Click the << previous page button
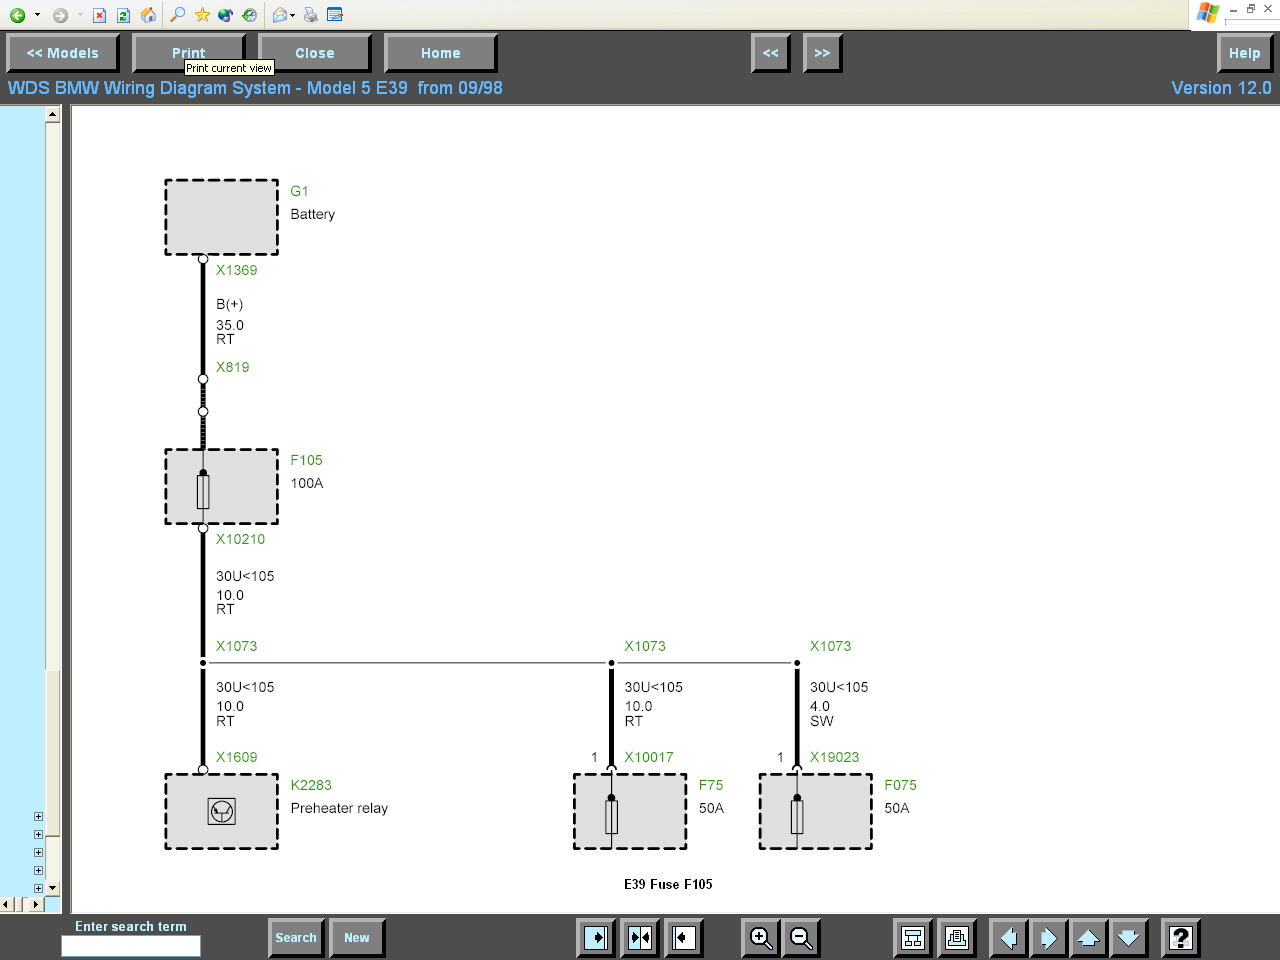The height and width of the screenshot is (960, 1280). pyautogui.click(x=771, y=53)
